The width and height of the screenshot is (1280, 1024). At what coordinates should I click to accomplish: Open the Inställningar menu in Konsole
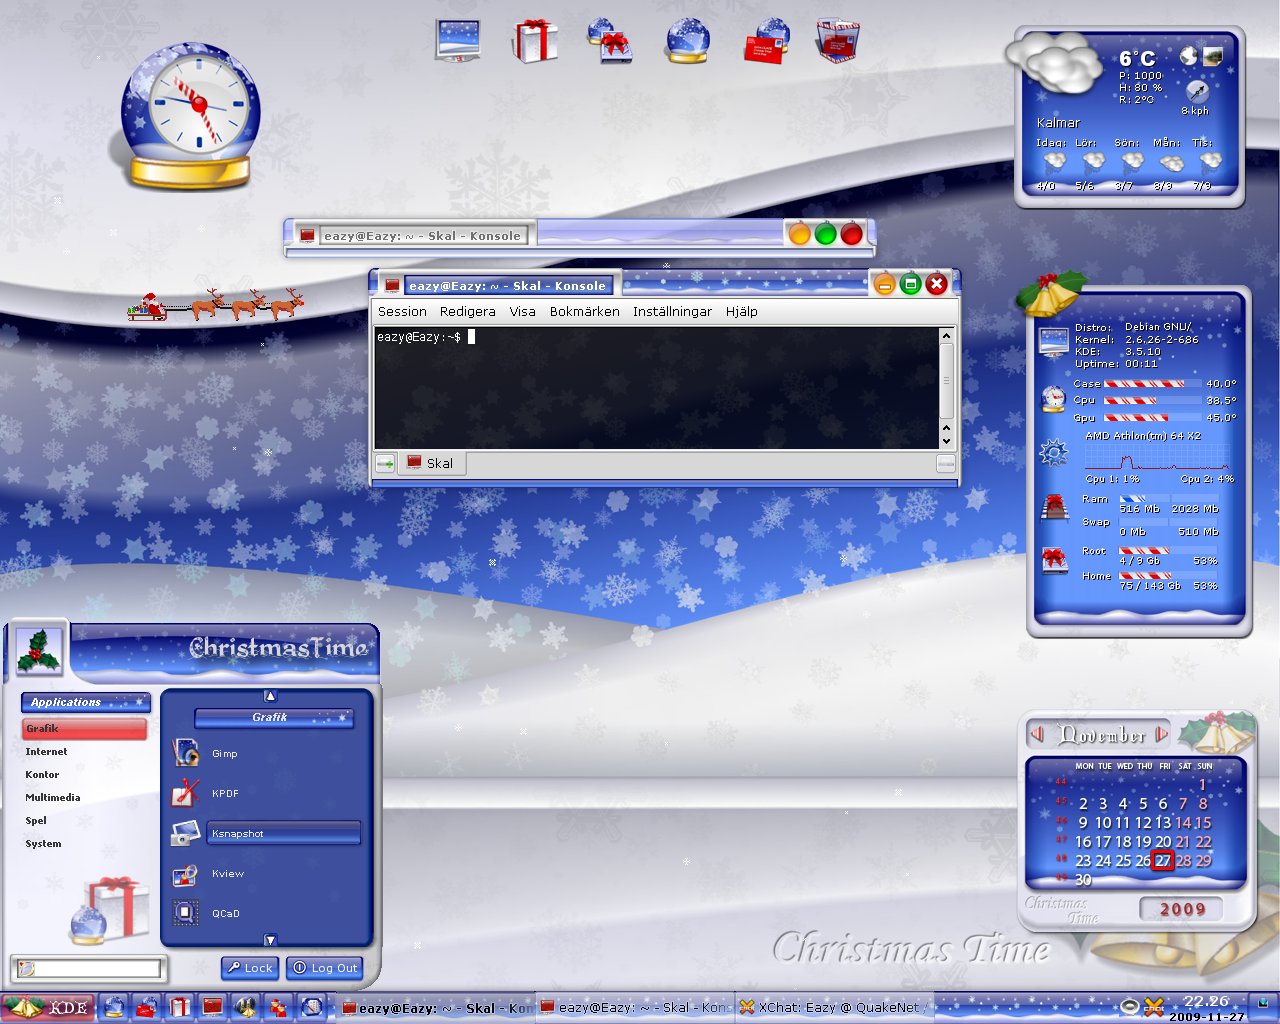(x=672, y=311)
